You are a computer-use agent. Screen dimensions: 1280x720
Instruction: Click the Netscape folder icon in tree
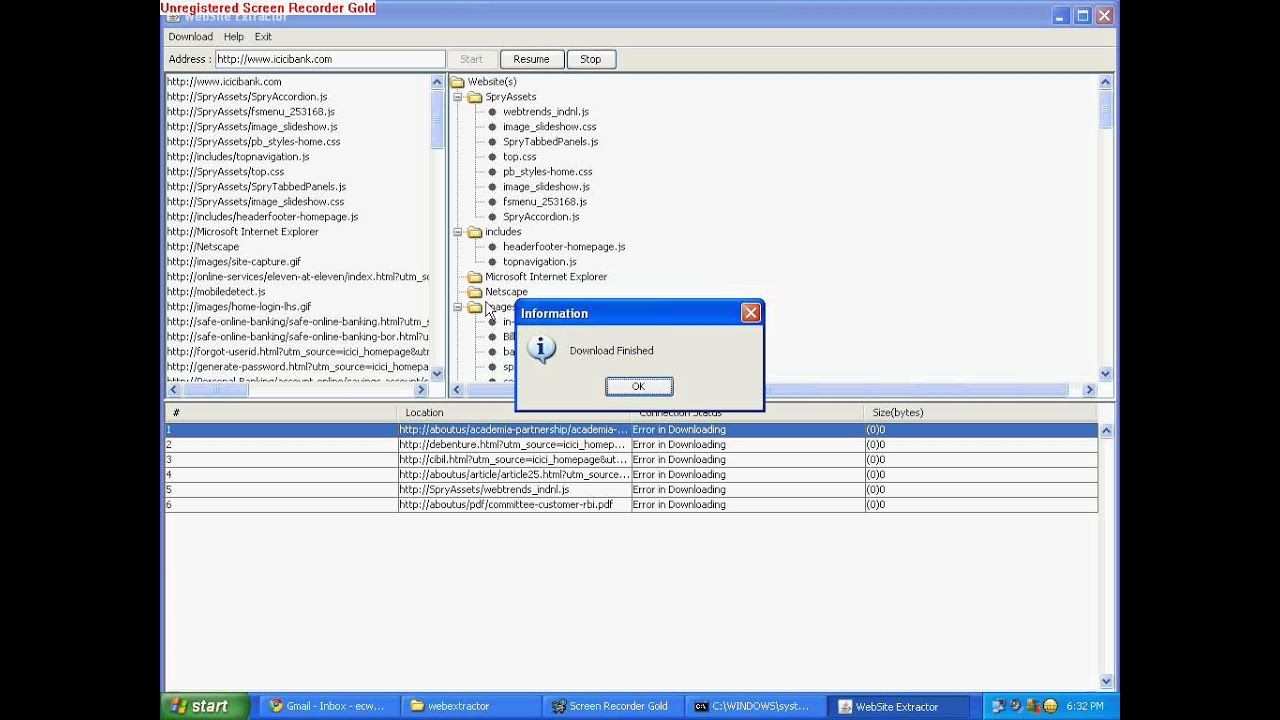[475, 292]
